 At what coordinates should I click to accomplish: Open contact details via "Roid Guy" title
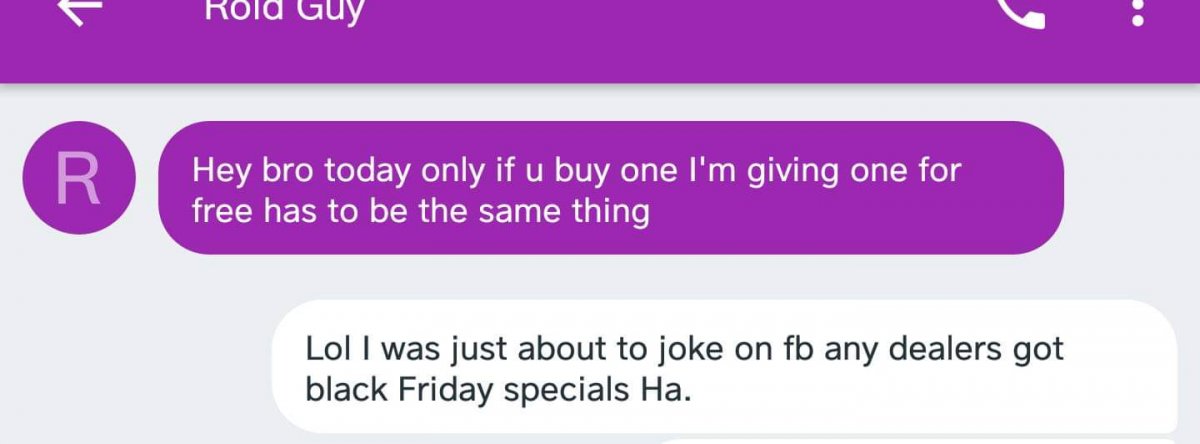(284, 12)
